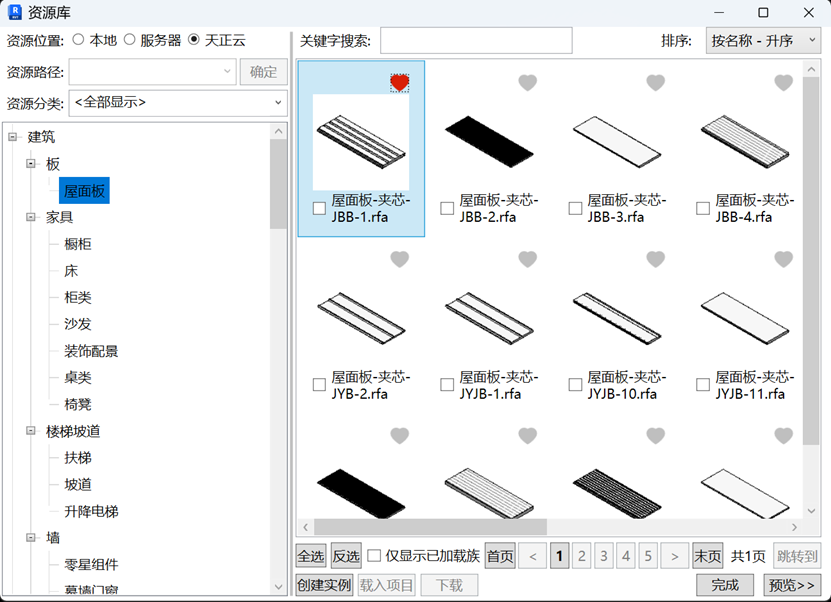The height and width of the screenshot is (602, 831).
Task: Check the box for 屋面板-夹芯-JYJB-1.rfa
Action: [447, 385]
